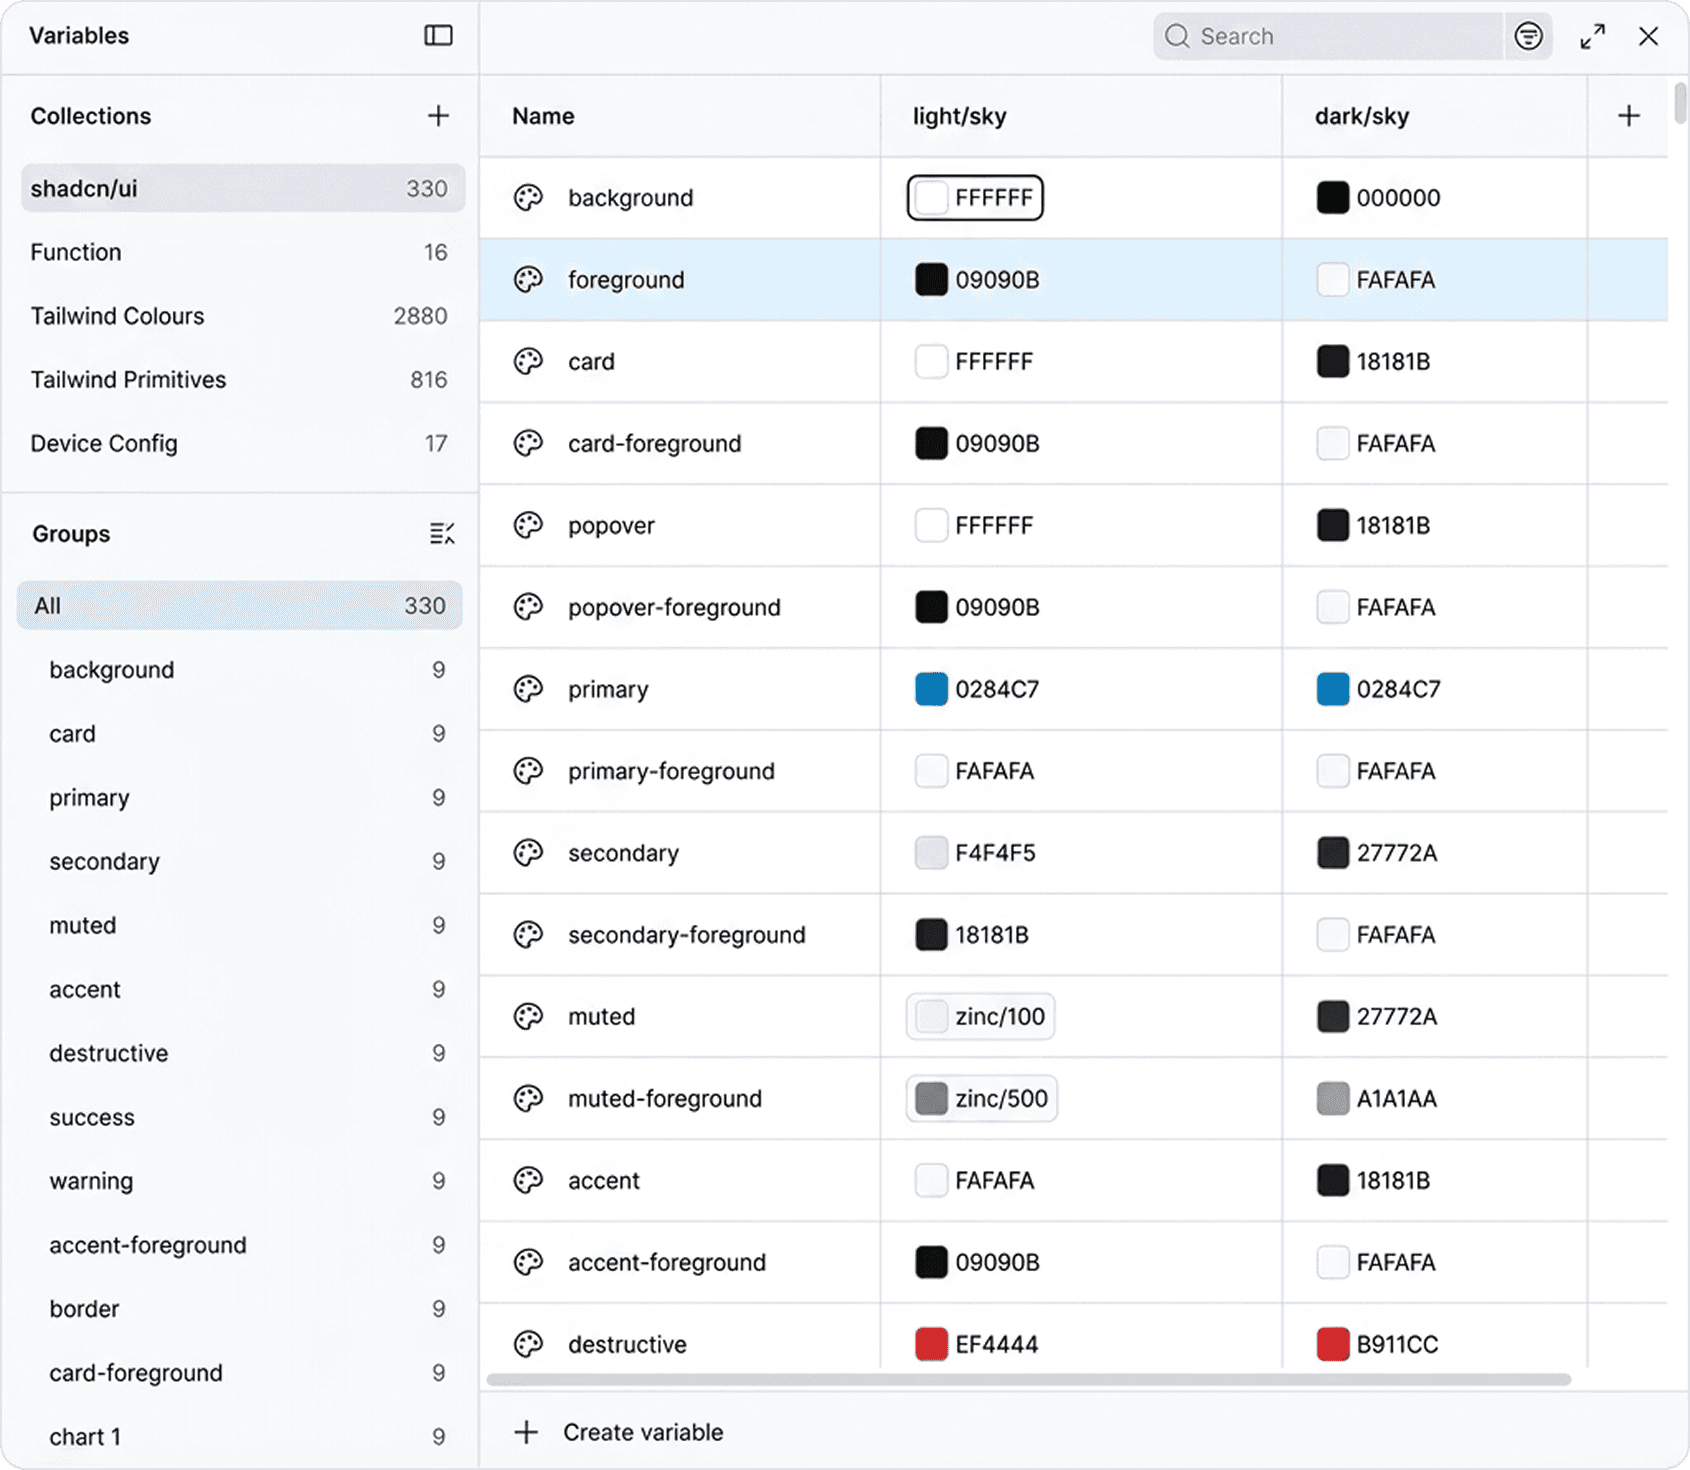Select the secondary group in sidebar
Image resolution: width=1690 pixels, height=1470 pixels.
(x=240, y=862)
